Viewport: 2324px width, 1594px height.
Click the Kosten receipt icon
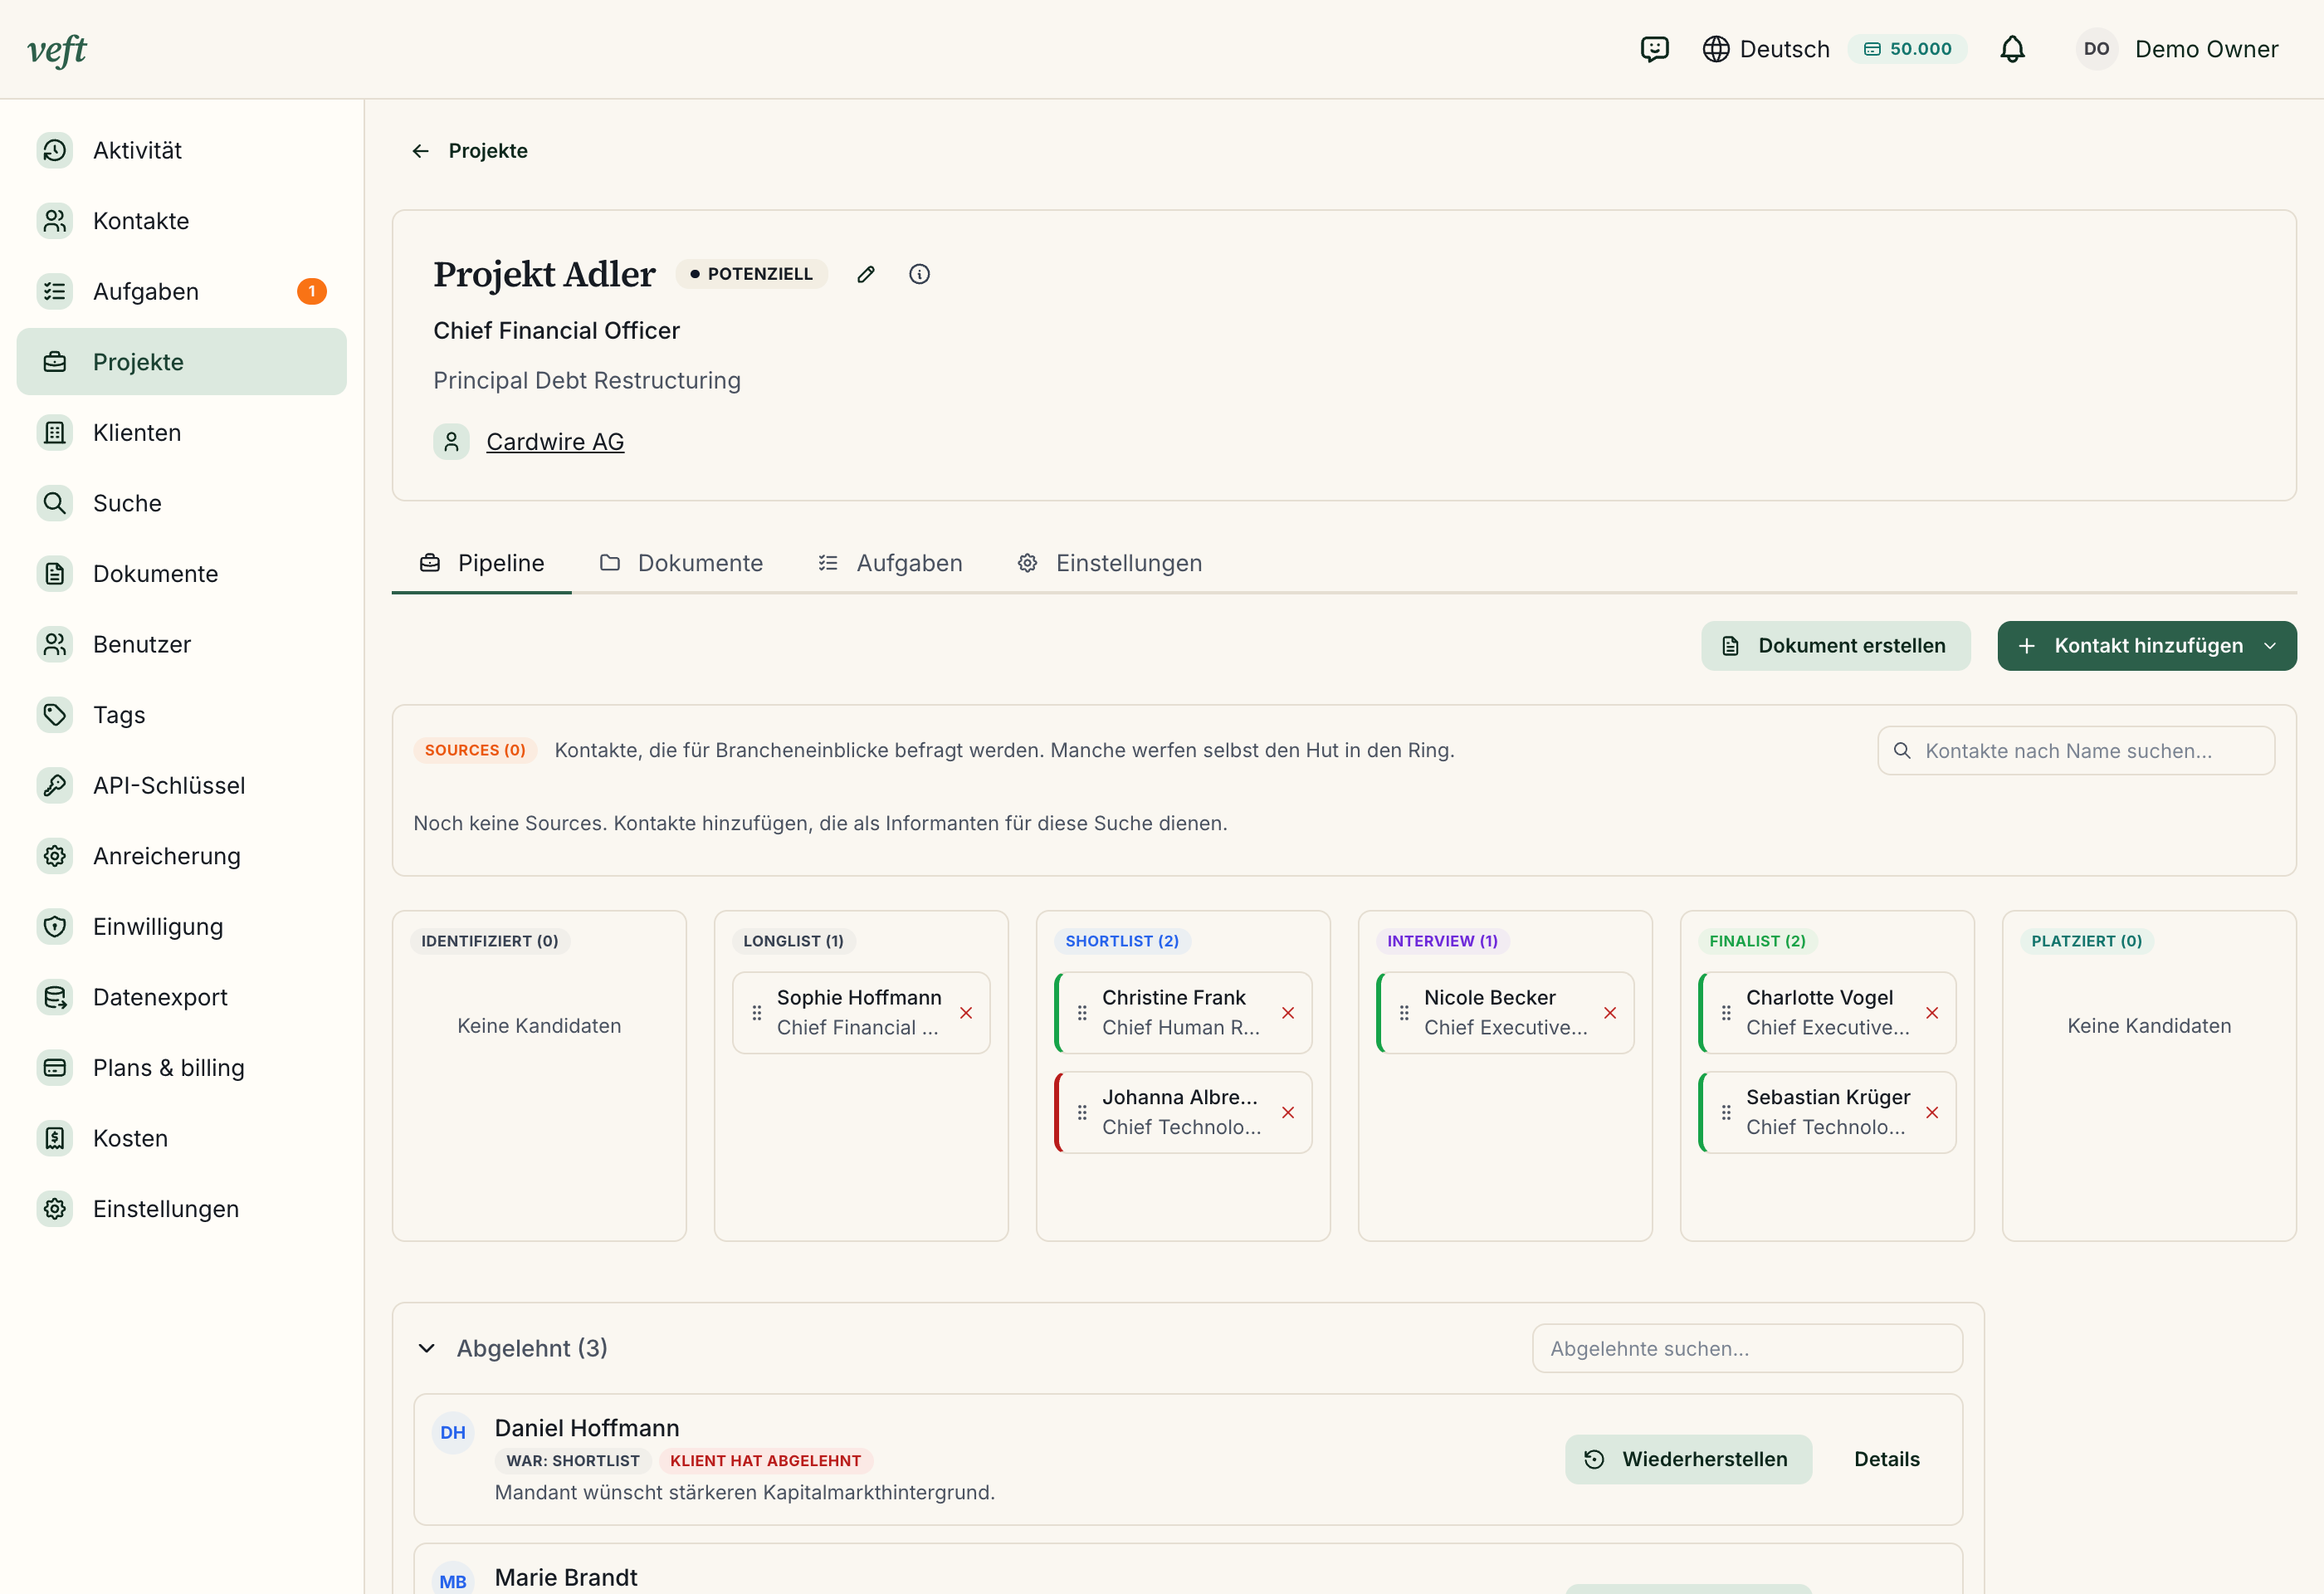pyautogui.click(x=55, y=1138)
